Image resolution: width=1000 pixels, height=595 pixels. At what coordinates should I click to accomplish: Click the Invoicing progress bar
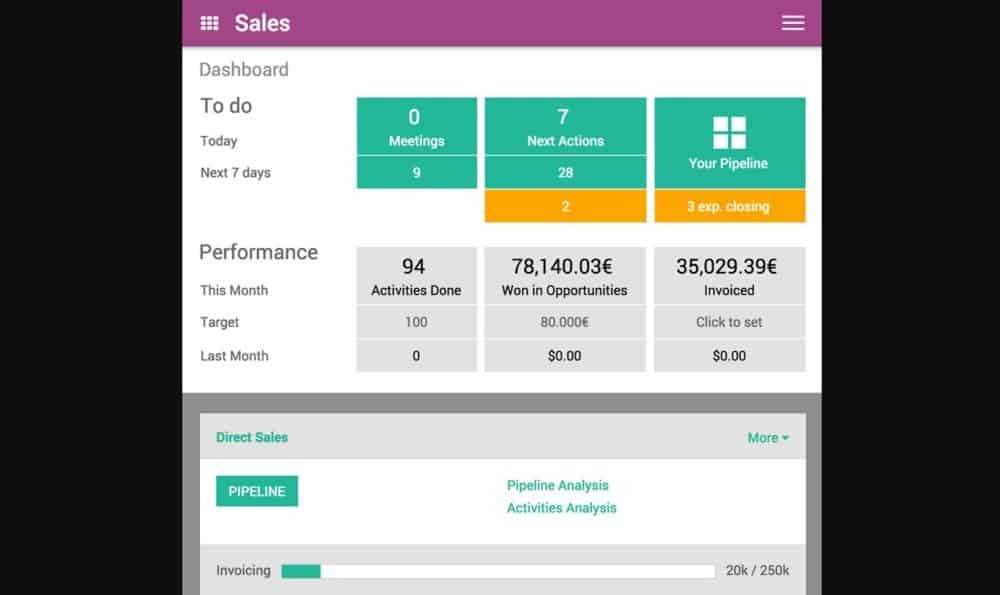[x=497, y=571]
